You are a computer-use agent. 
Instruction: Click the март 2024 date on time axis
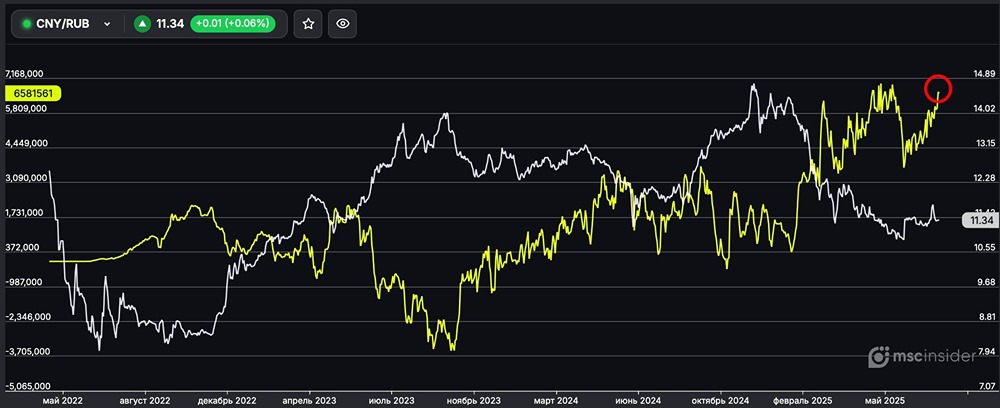pyautogui.click(x=555, y=400)
